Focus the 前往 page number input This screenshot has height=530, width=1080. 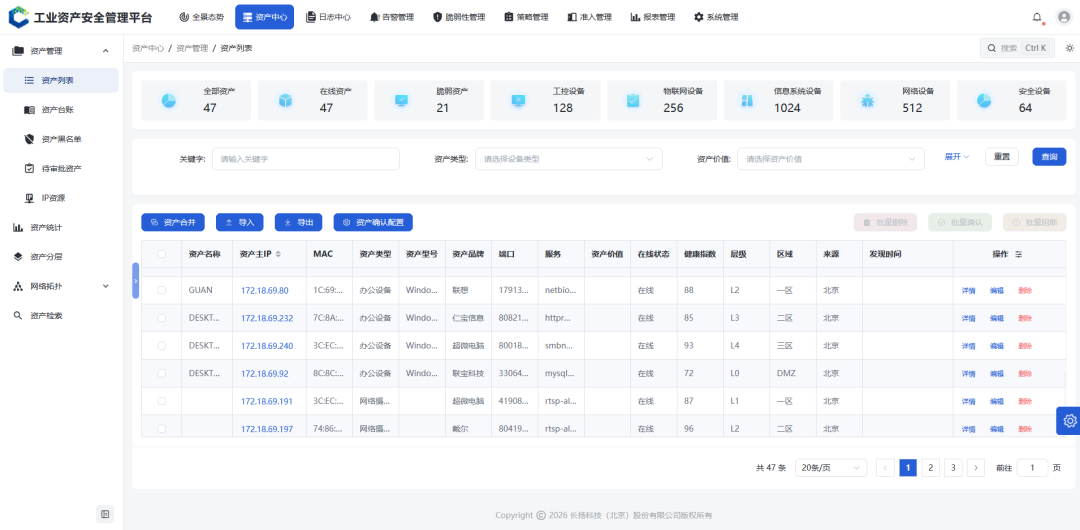point(1032,468)
